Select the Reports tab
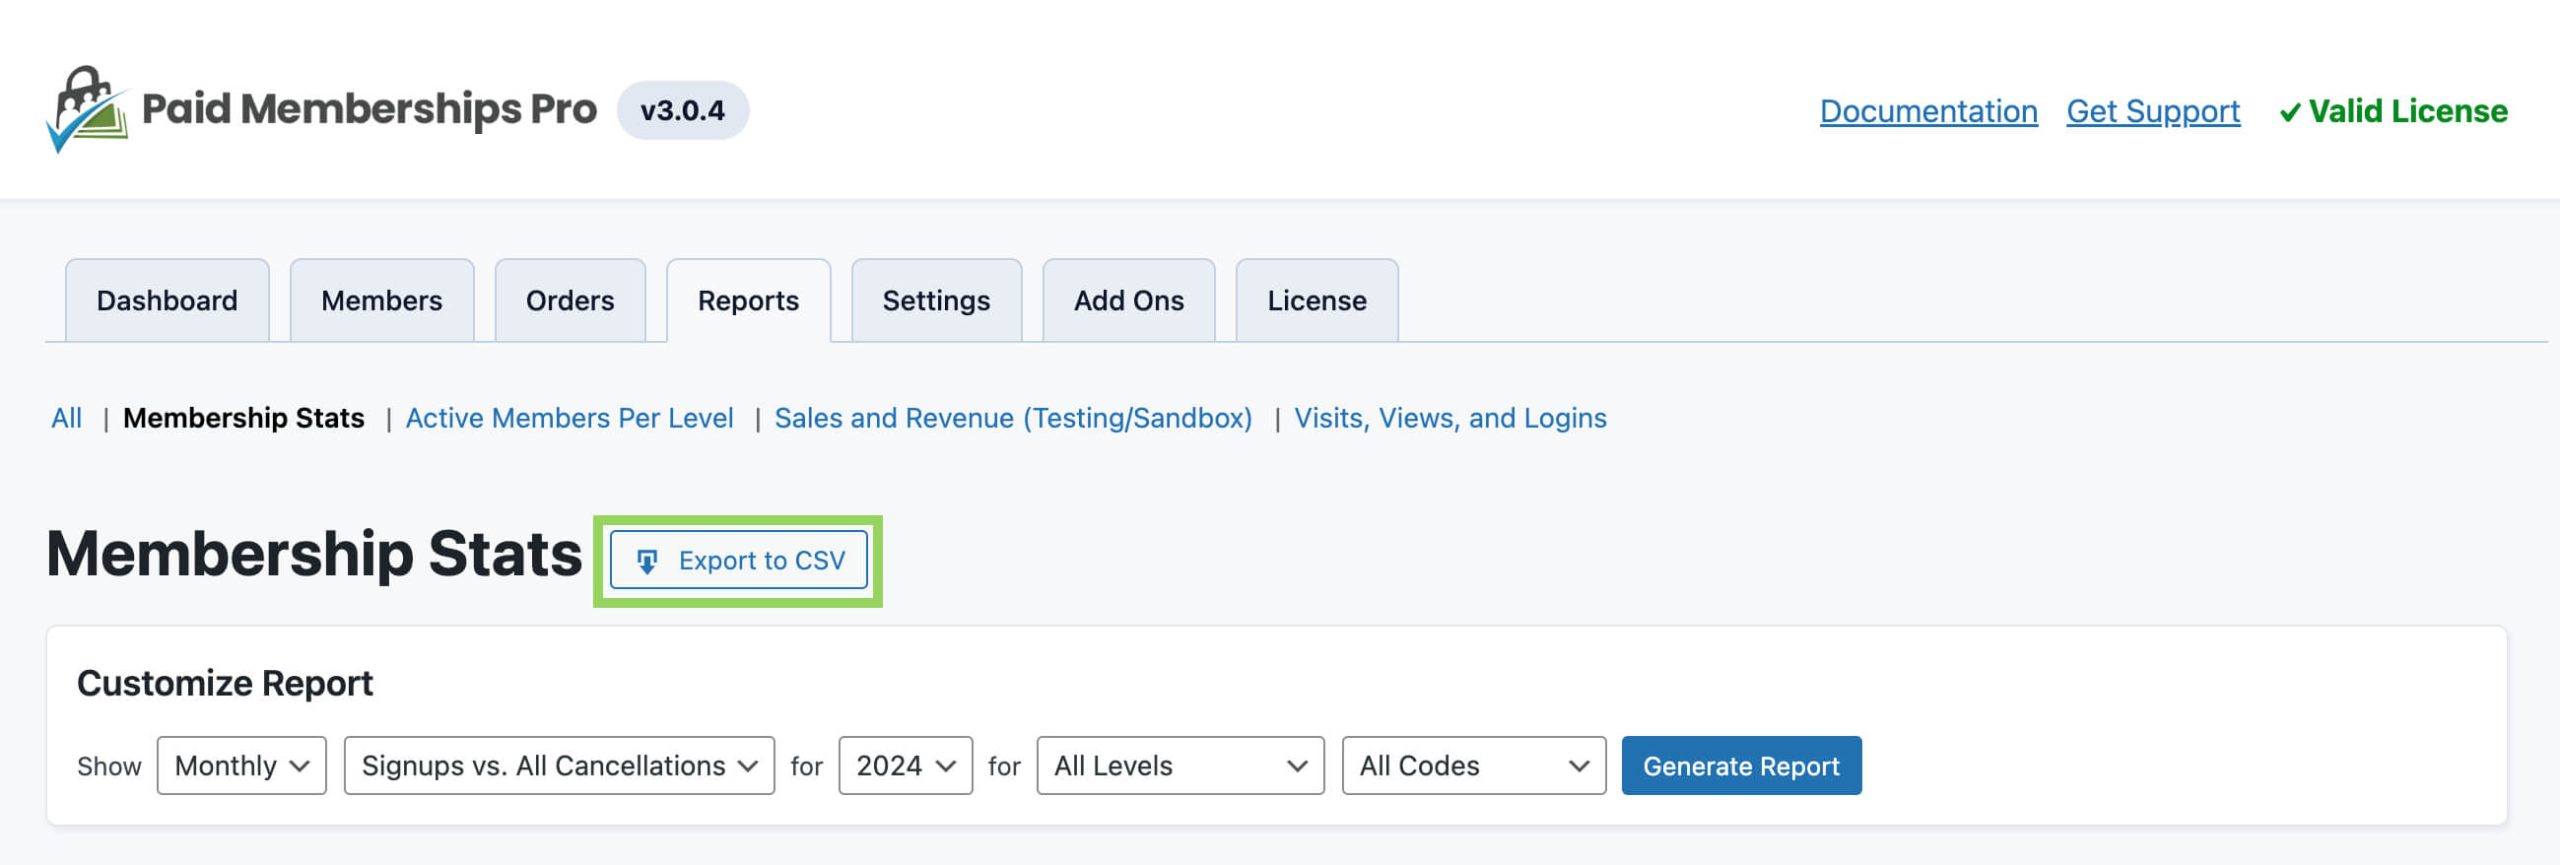The height and width of the screenshot is (865, 2560). pos(748,300)
